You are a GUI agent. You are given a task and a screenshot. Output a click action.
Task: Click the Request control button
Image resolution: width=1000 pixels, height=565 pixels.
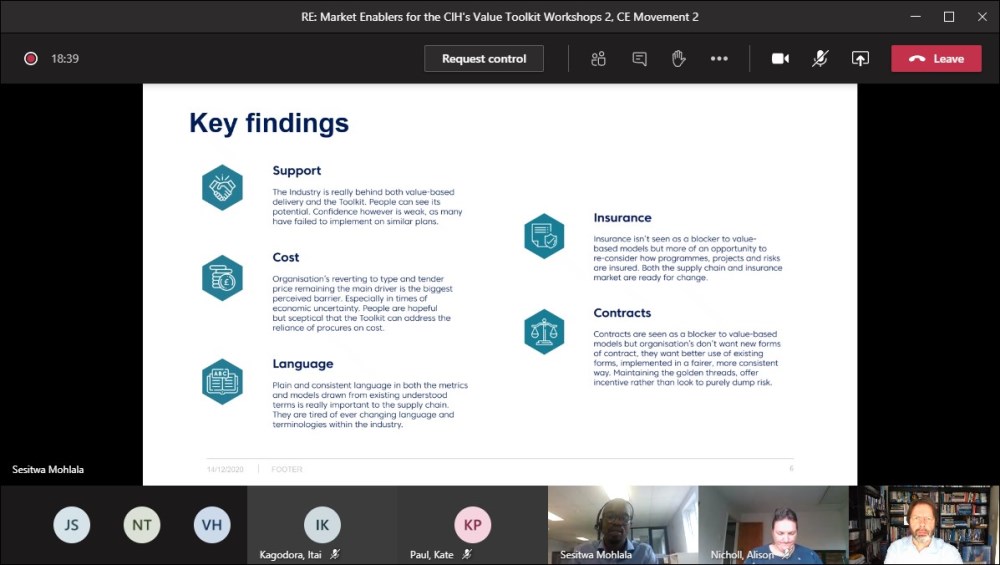point(484,59)
